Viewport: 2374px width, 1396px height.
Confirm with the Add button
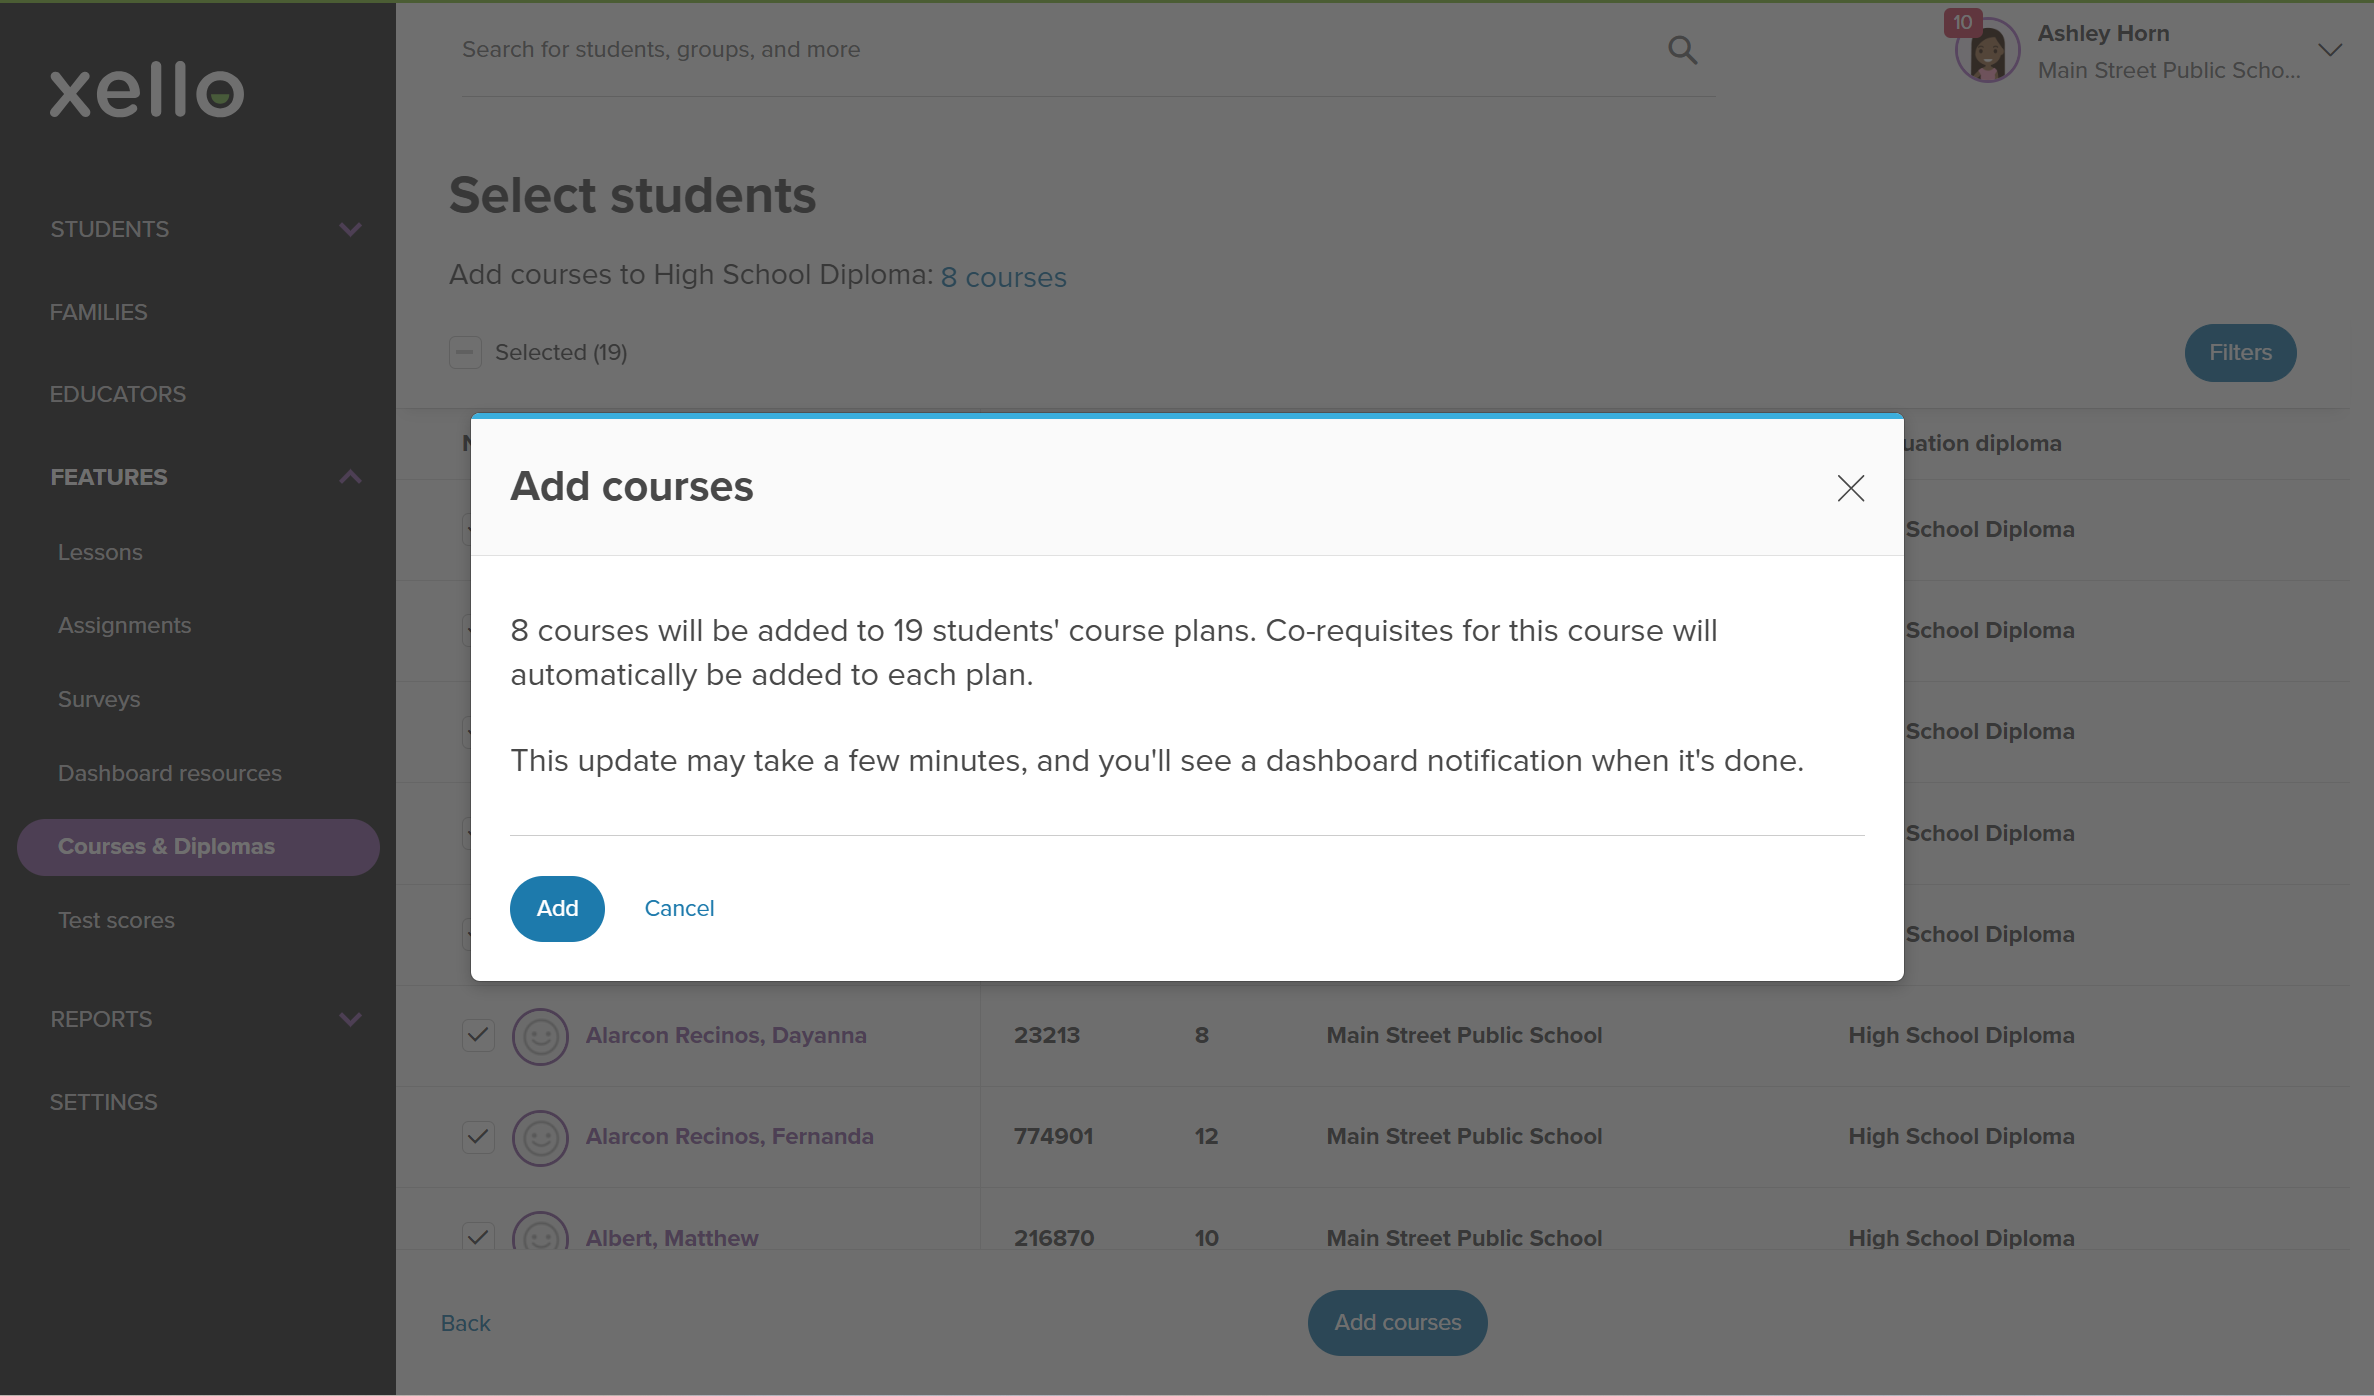(557, 908)
